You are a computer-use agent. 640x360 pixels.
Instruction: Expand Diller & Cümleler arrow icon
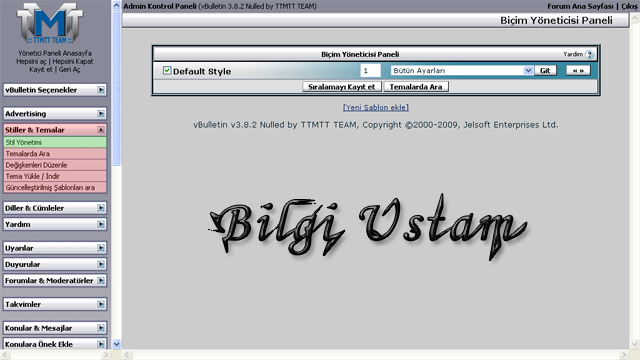pos(101,208)
